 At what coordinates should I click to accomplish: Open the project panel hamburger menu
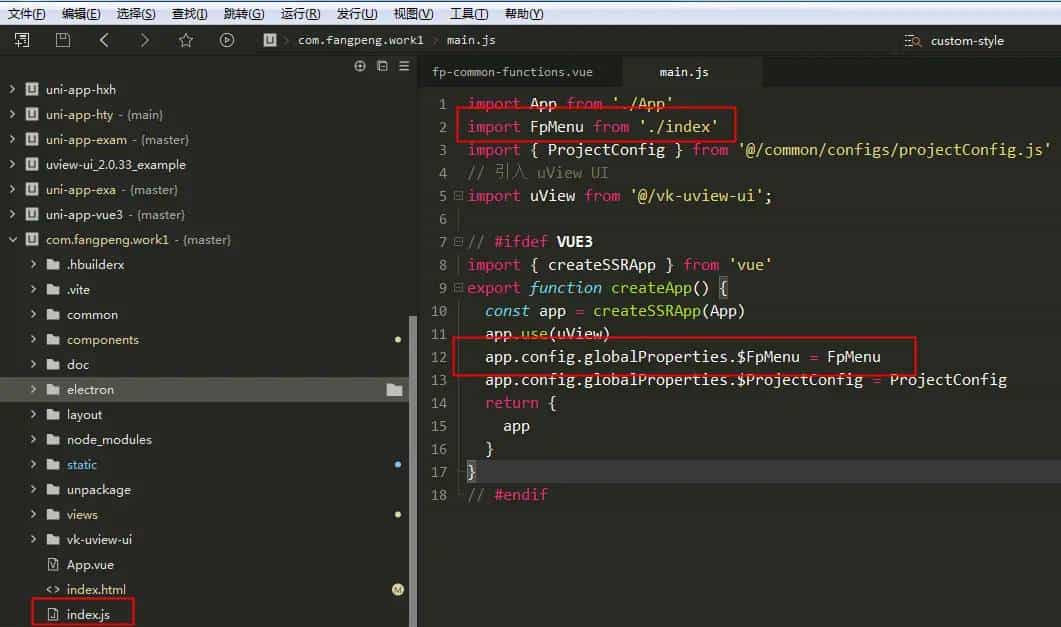click(404, 66)
